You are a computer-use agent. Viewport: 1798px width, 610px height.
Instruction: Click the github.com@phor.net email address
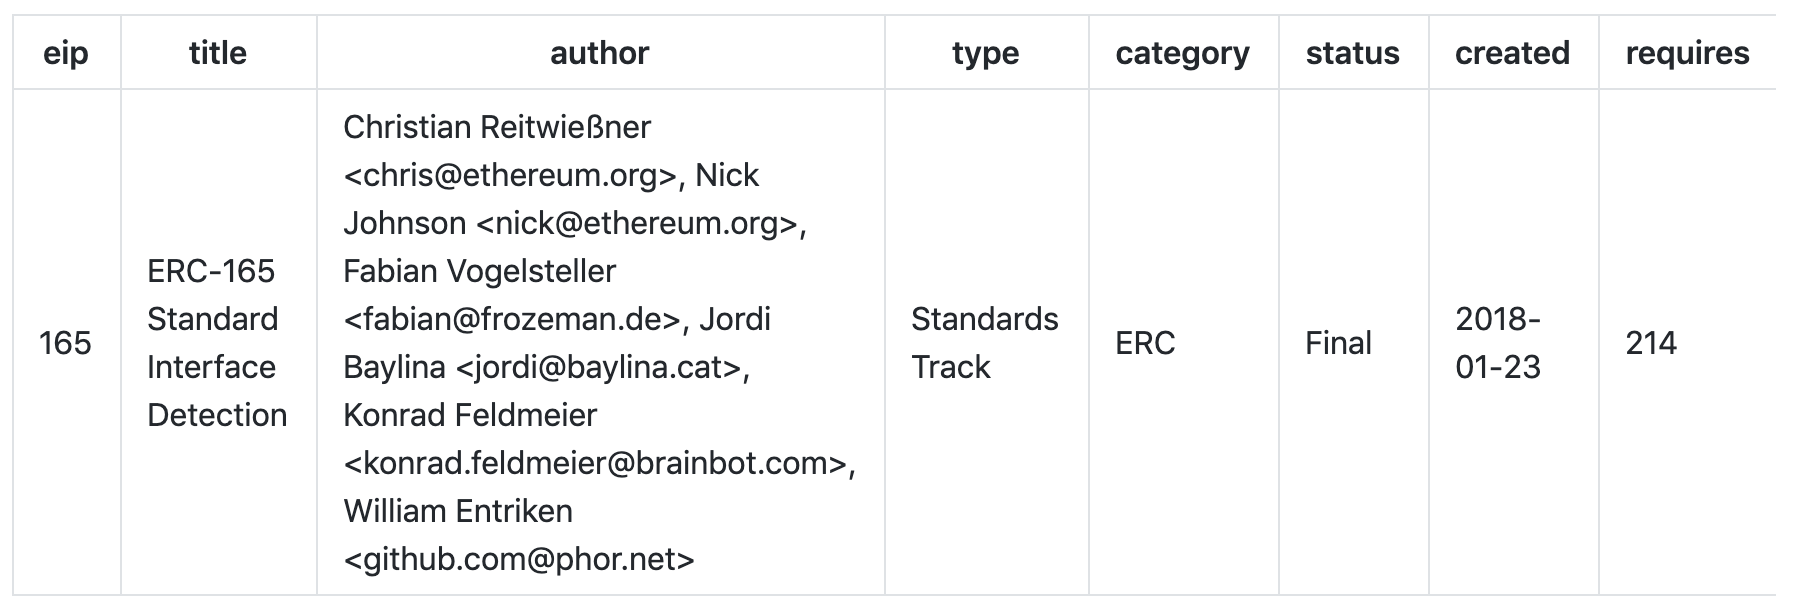(519, 559)
